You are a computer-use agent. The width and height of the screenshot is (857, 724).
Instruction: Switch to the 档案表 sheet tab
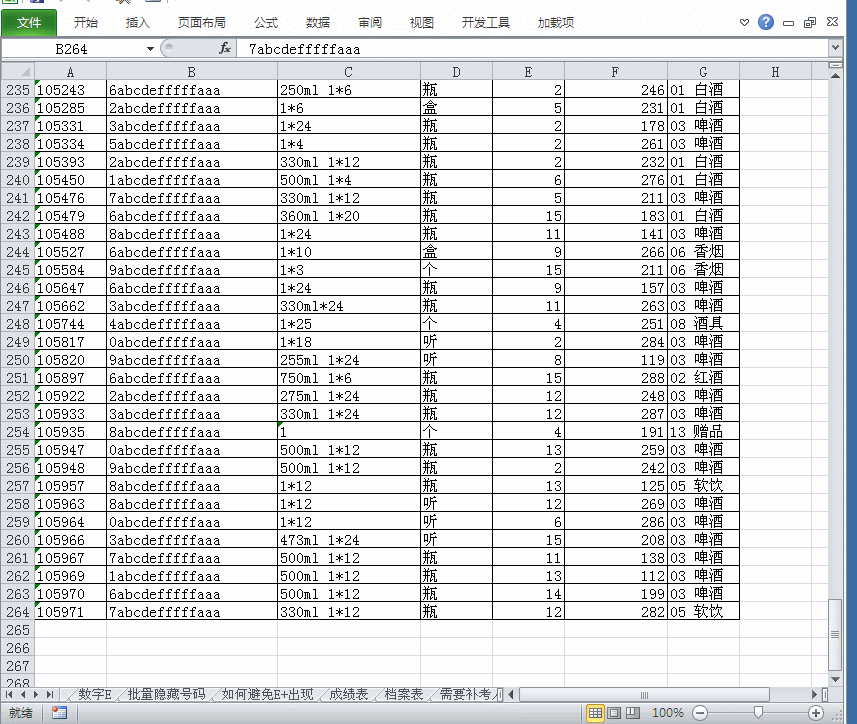[x=404, y=694]
